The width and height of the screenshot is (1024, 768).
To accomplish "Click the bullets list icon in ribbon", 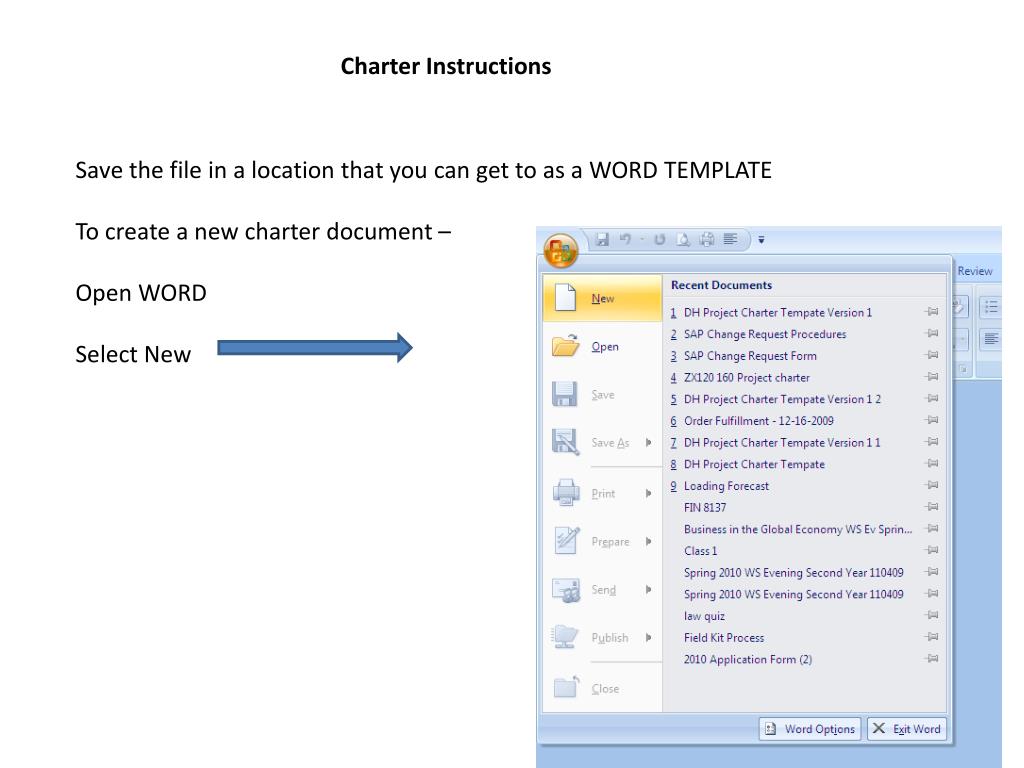I will click(x=991, y=307).
